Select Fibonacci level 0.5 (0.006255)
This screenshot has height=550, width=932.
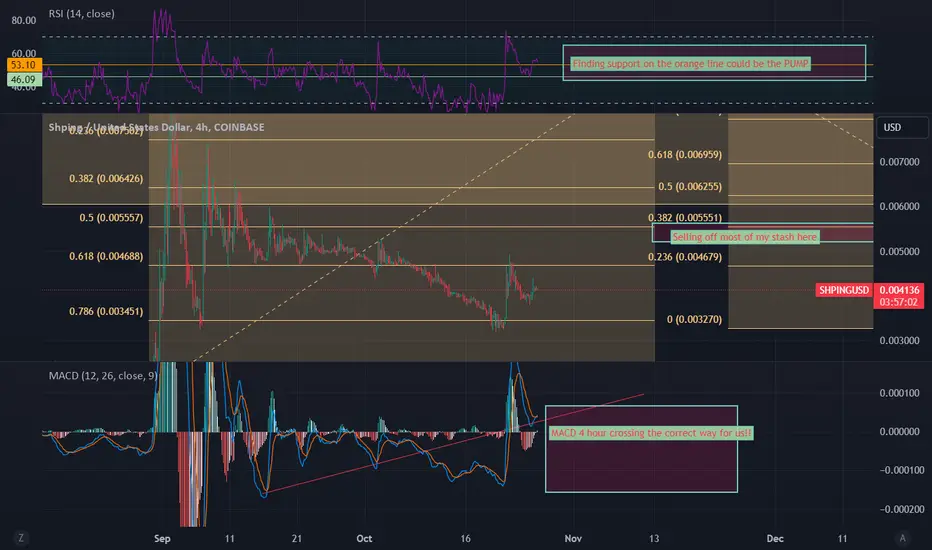point(690,187)
